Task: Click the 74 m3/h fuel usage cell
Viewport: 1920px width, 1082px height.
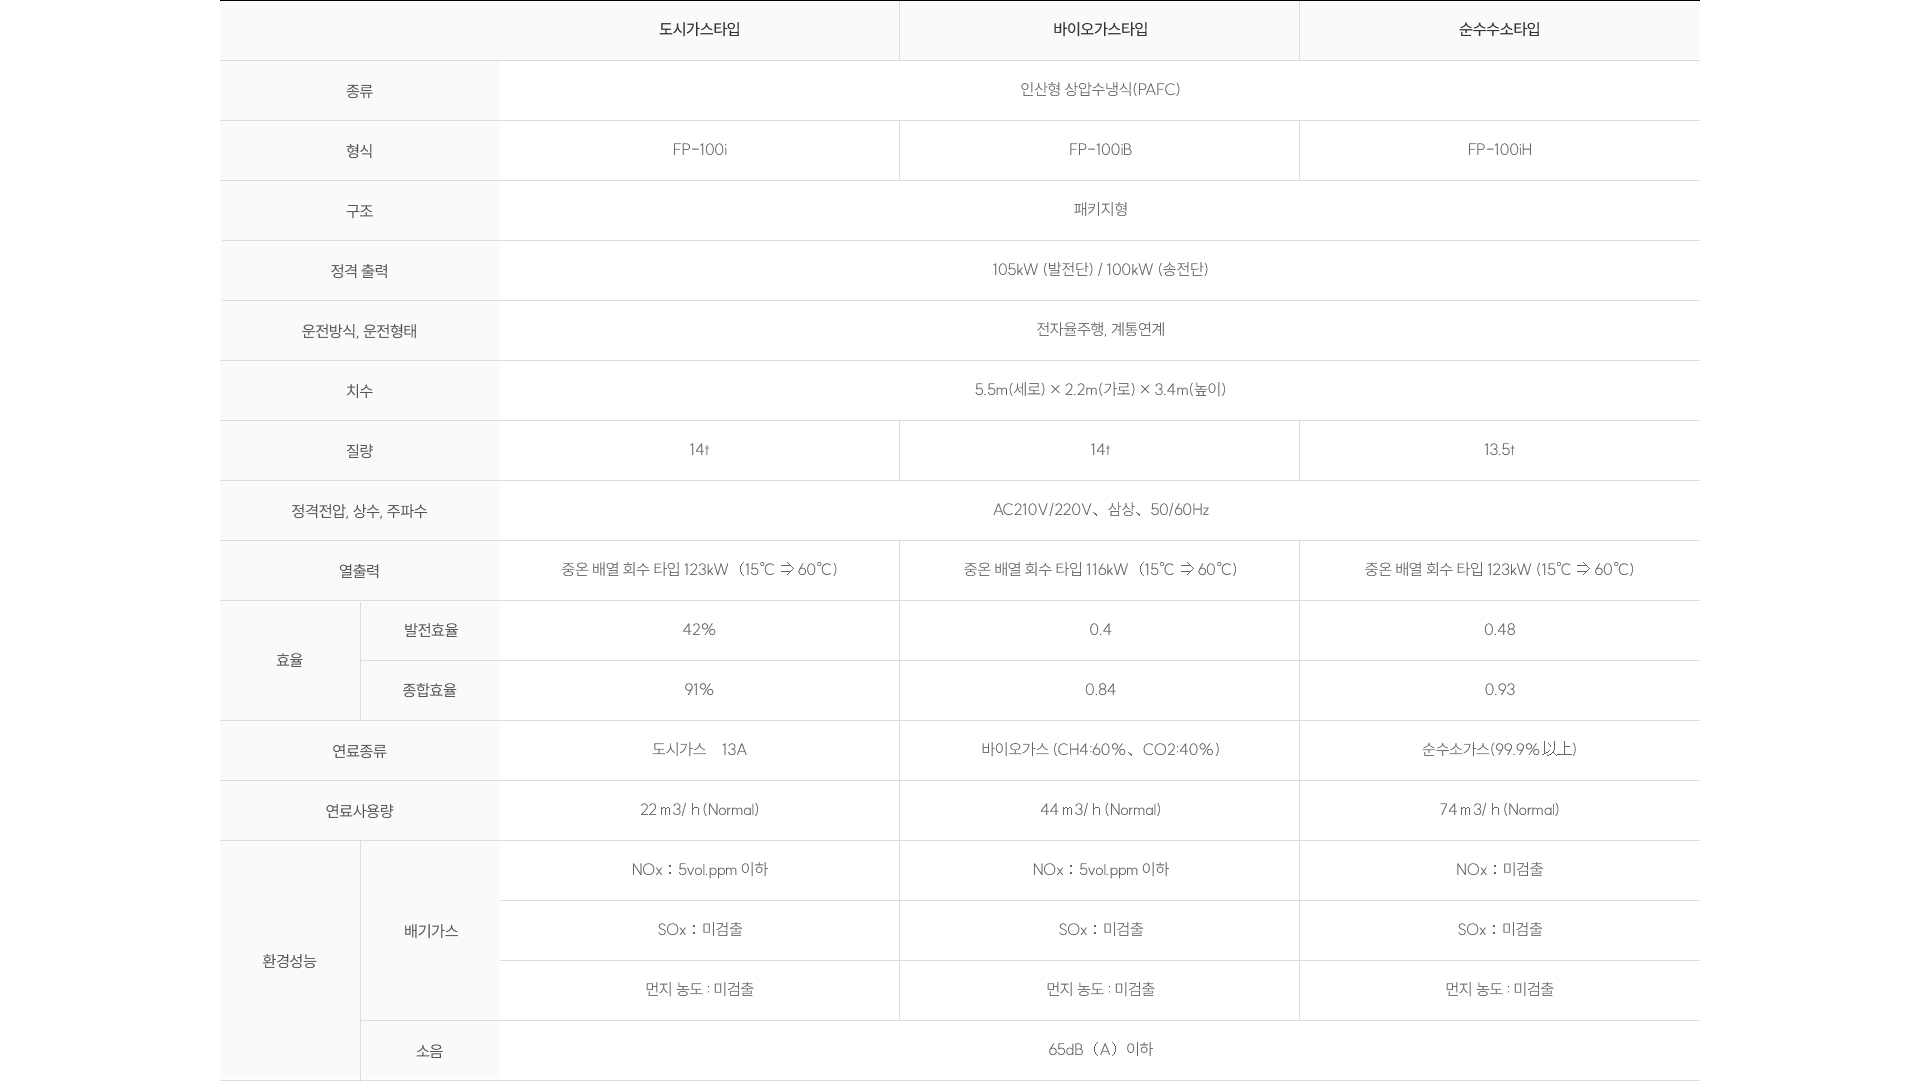Action: coord(1499,810)
